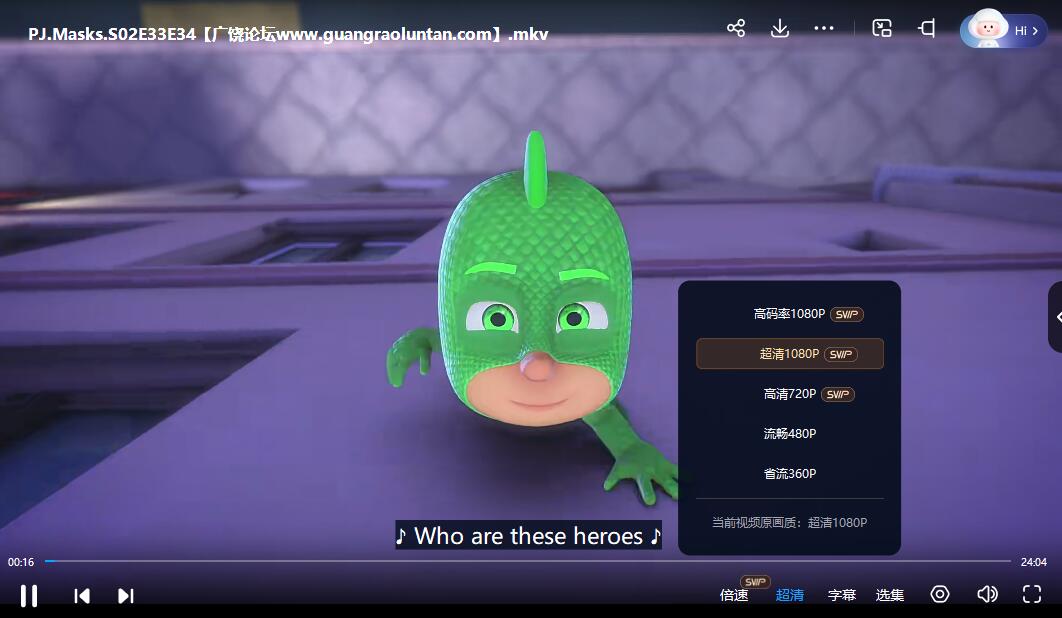
Task: Click the current time 00:16 label
Action: tap(21, 562)
